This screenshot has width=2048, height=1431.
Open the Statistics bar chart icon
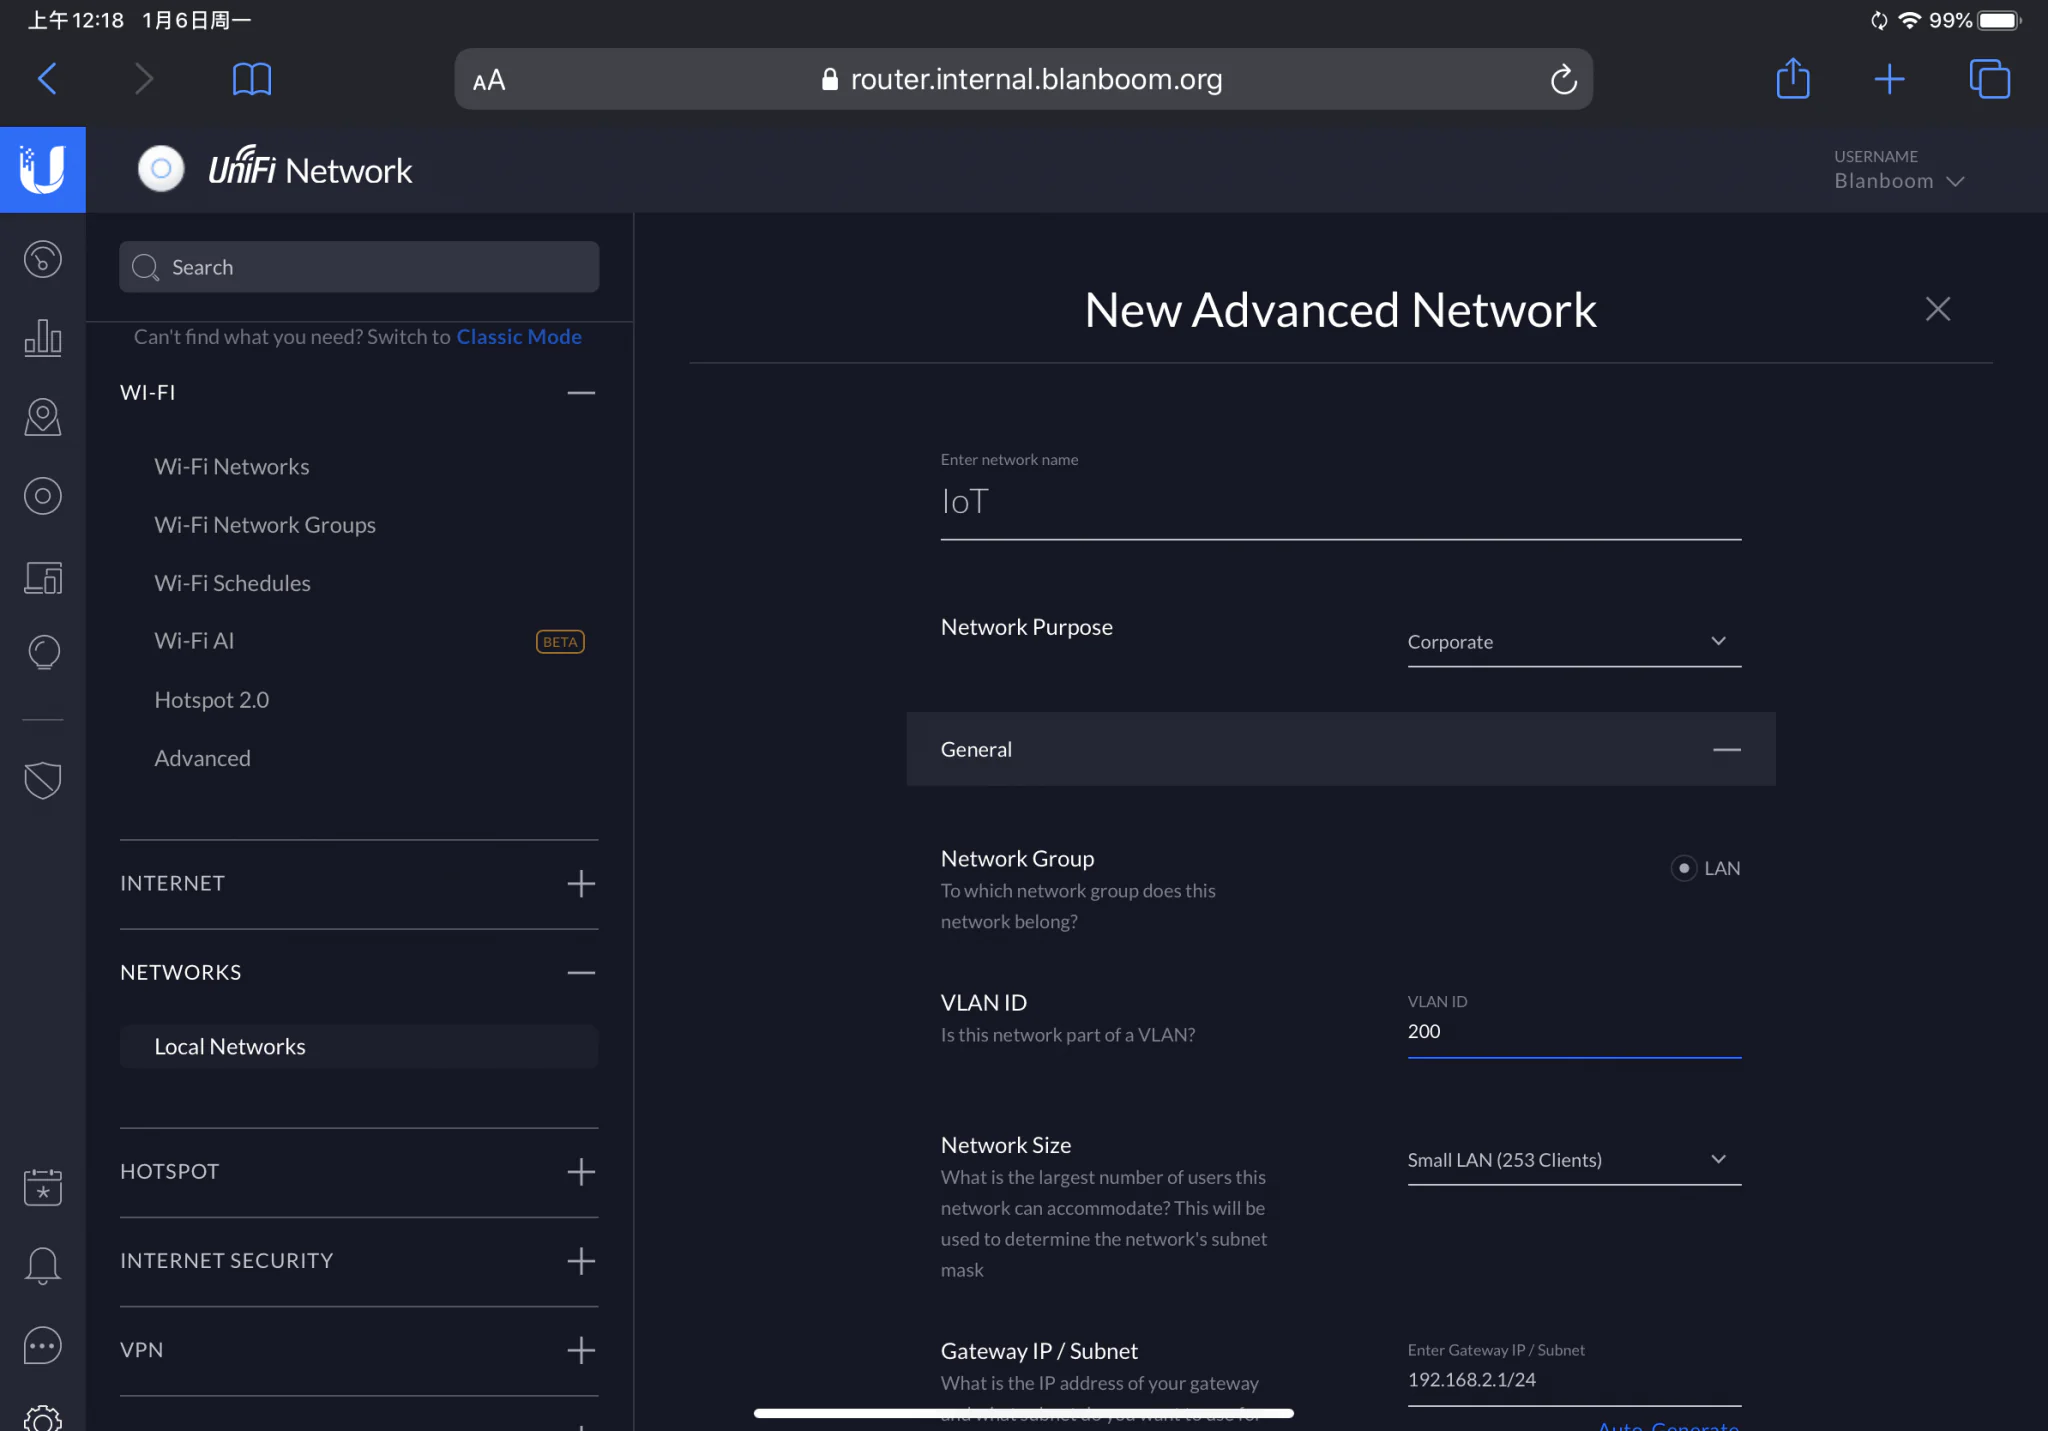coord(43,338)
